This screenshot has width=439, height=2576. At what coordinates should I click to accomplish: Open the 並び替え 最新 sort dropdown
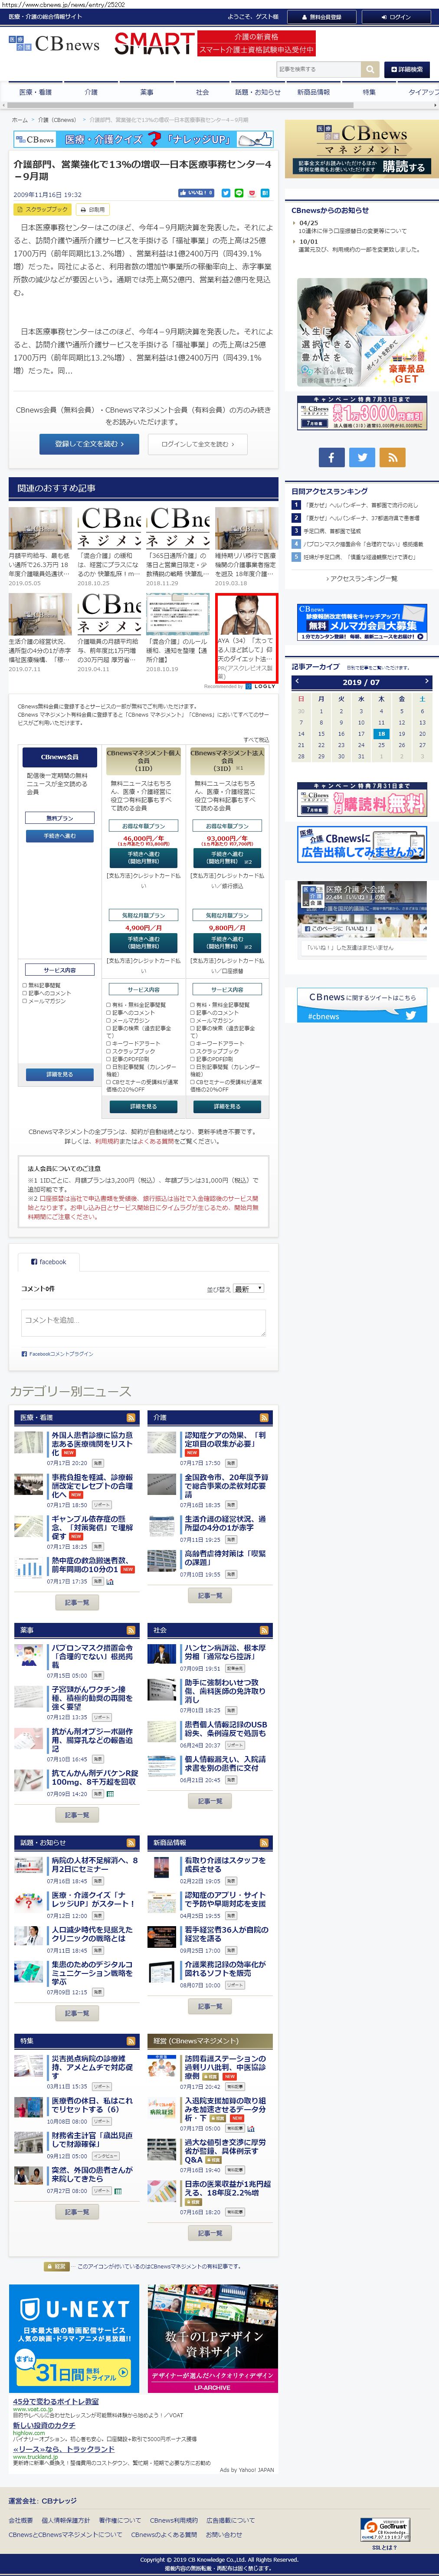point(248,1289)
